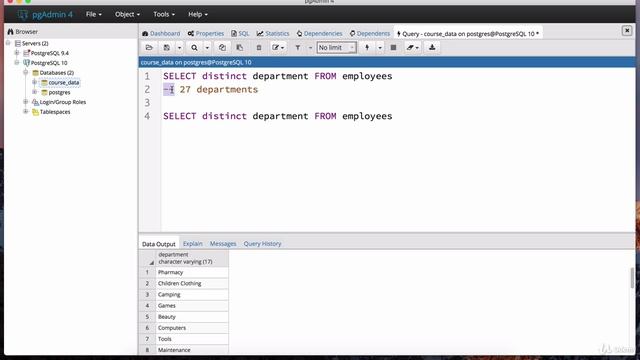Switch to the Messages tab
This screenshot has height=360, width=640.
[223, 244]
